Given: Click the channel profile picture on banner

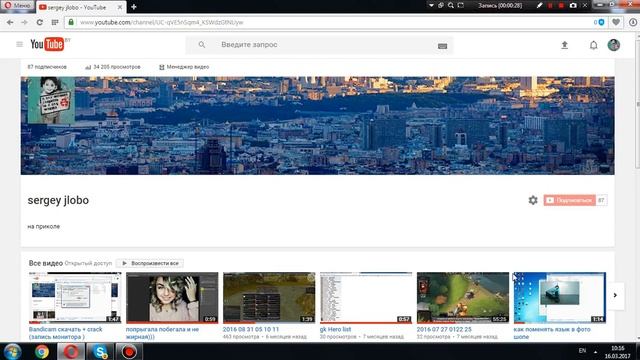Looking at the screenshot, I should 51,100.
